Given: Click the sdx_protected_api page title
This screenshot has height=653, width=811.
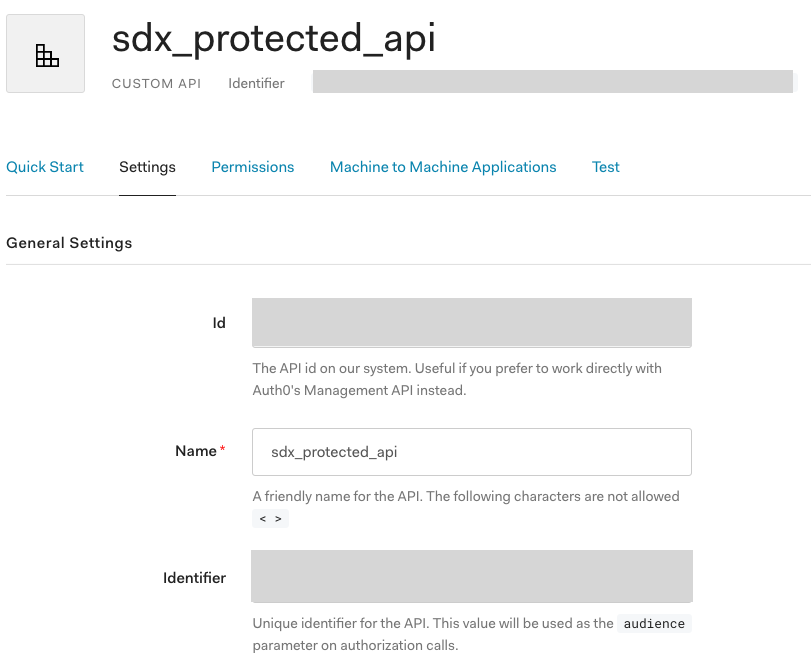Looking at the screenshot, I should point(274,39).
